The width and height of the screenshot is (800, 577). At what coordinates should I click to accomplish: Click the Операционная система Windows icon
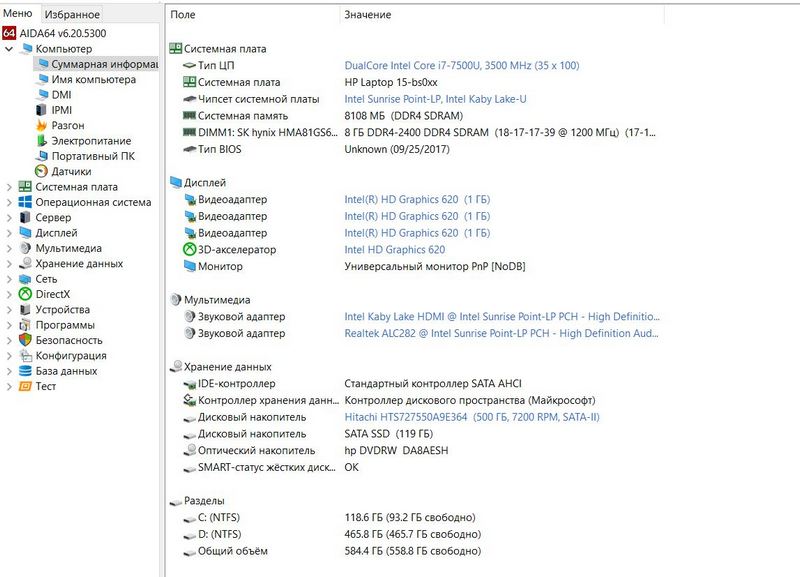[25, 202]
